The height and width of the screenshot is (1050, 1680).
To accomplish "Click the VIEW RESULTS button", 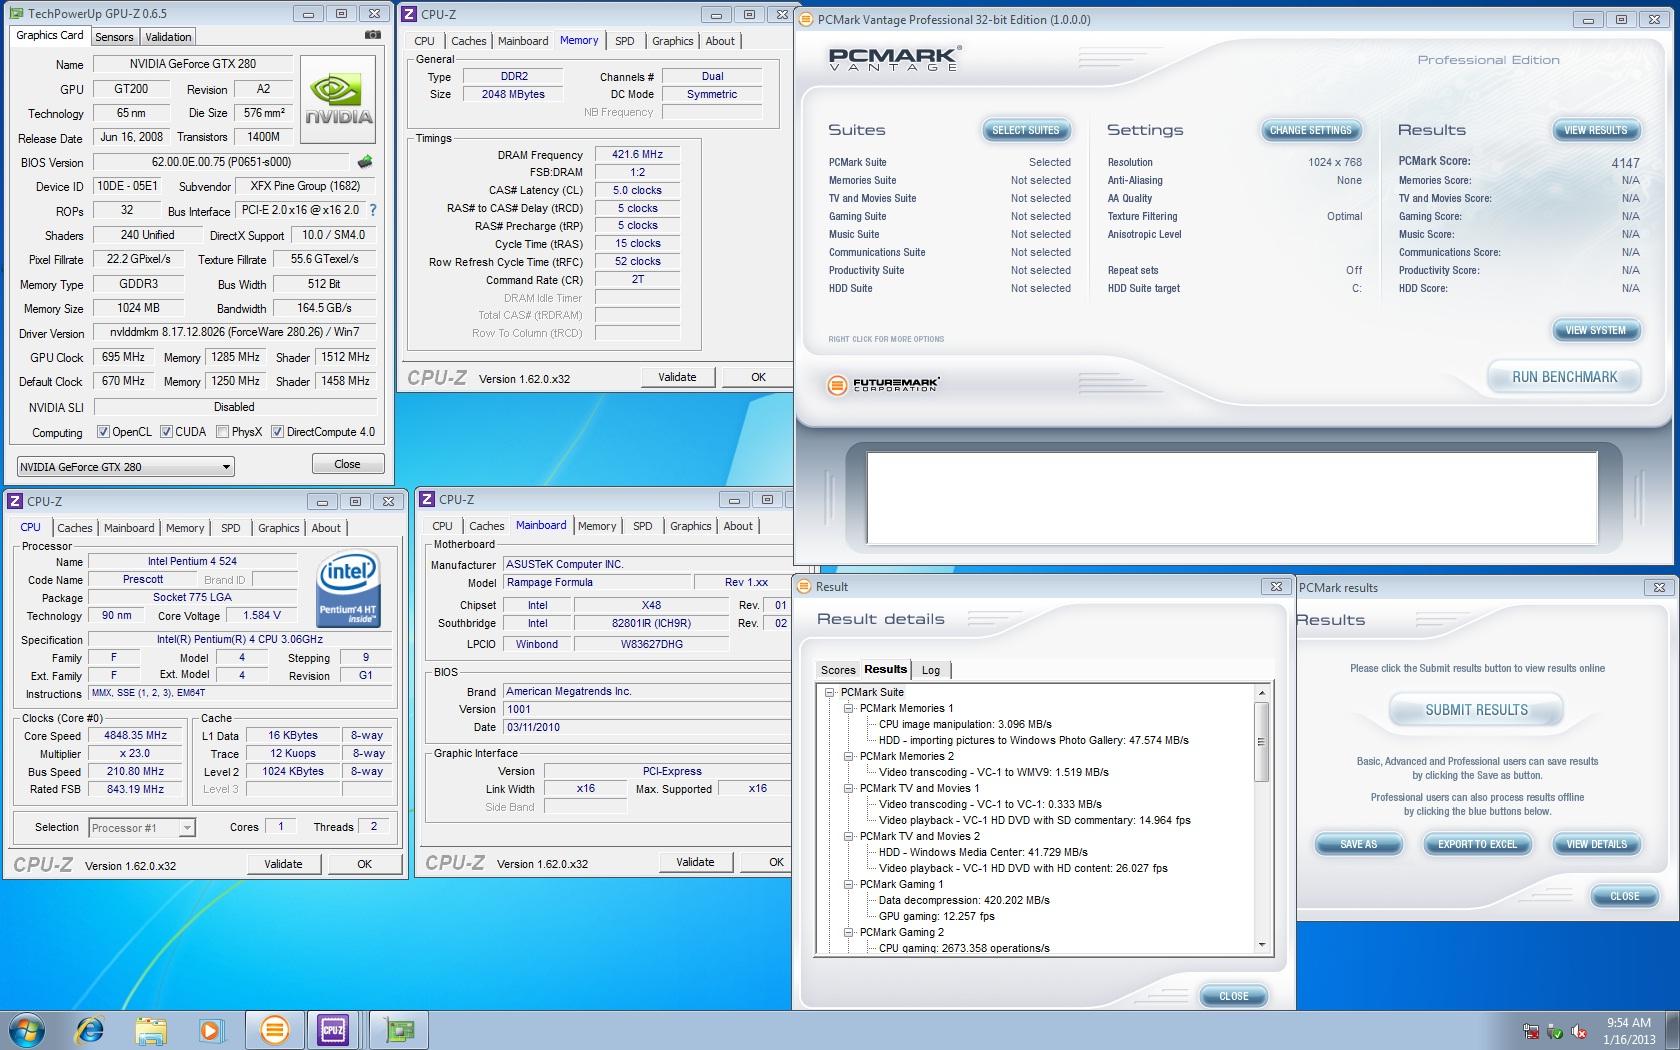I will tap(1595, 130).
